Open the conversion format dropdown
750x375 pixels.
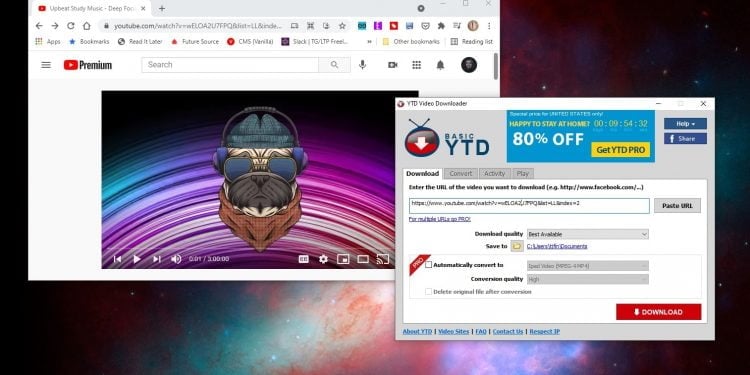tap(587, 265)
